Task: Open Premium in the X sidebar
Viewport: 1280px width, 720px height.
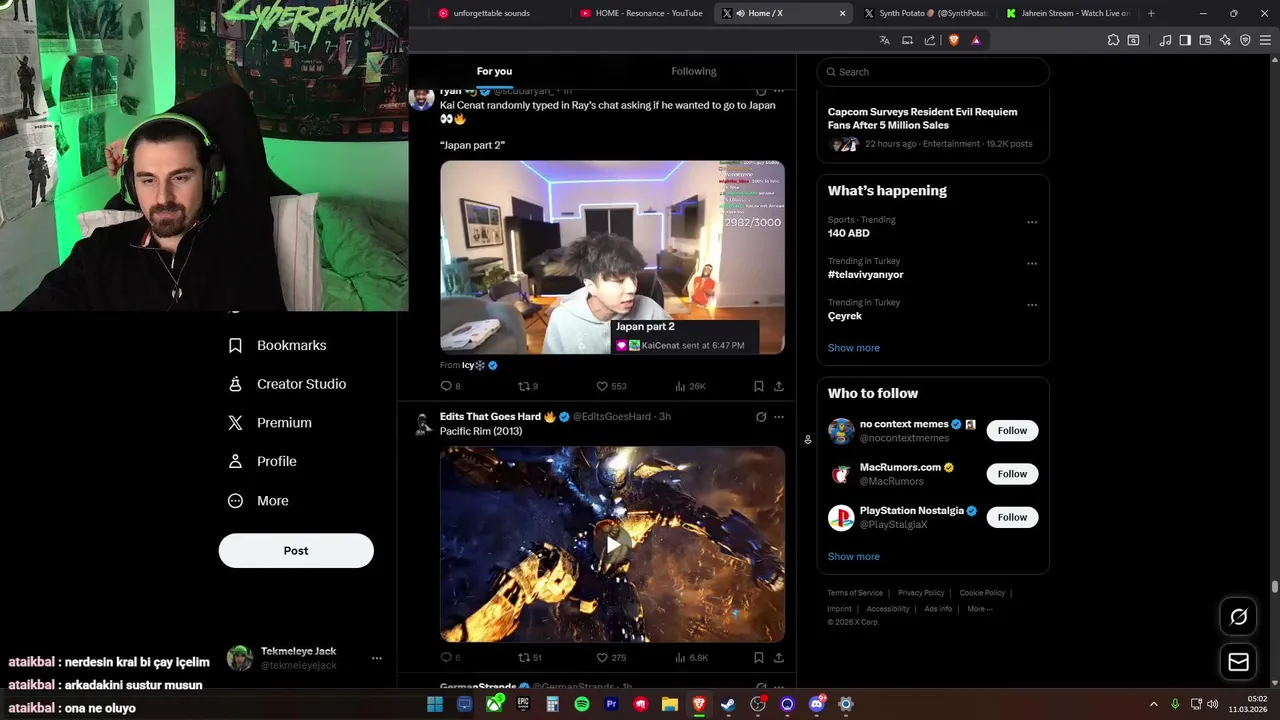Action: [269, 423]
